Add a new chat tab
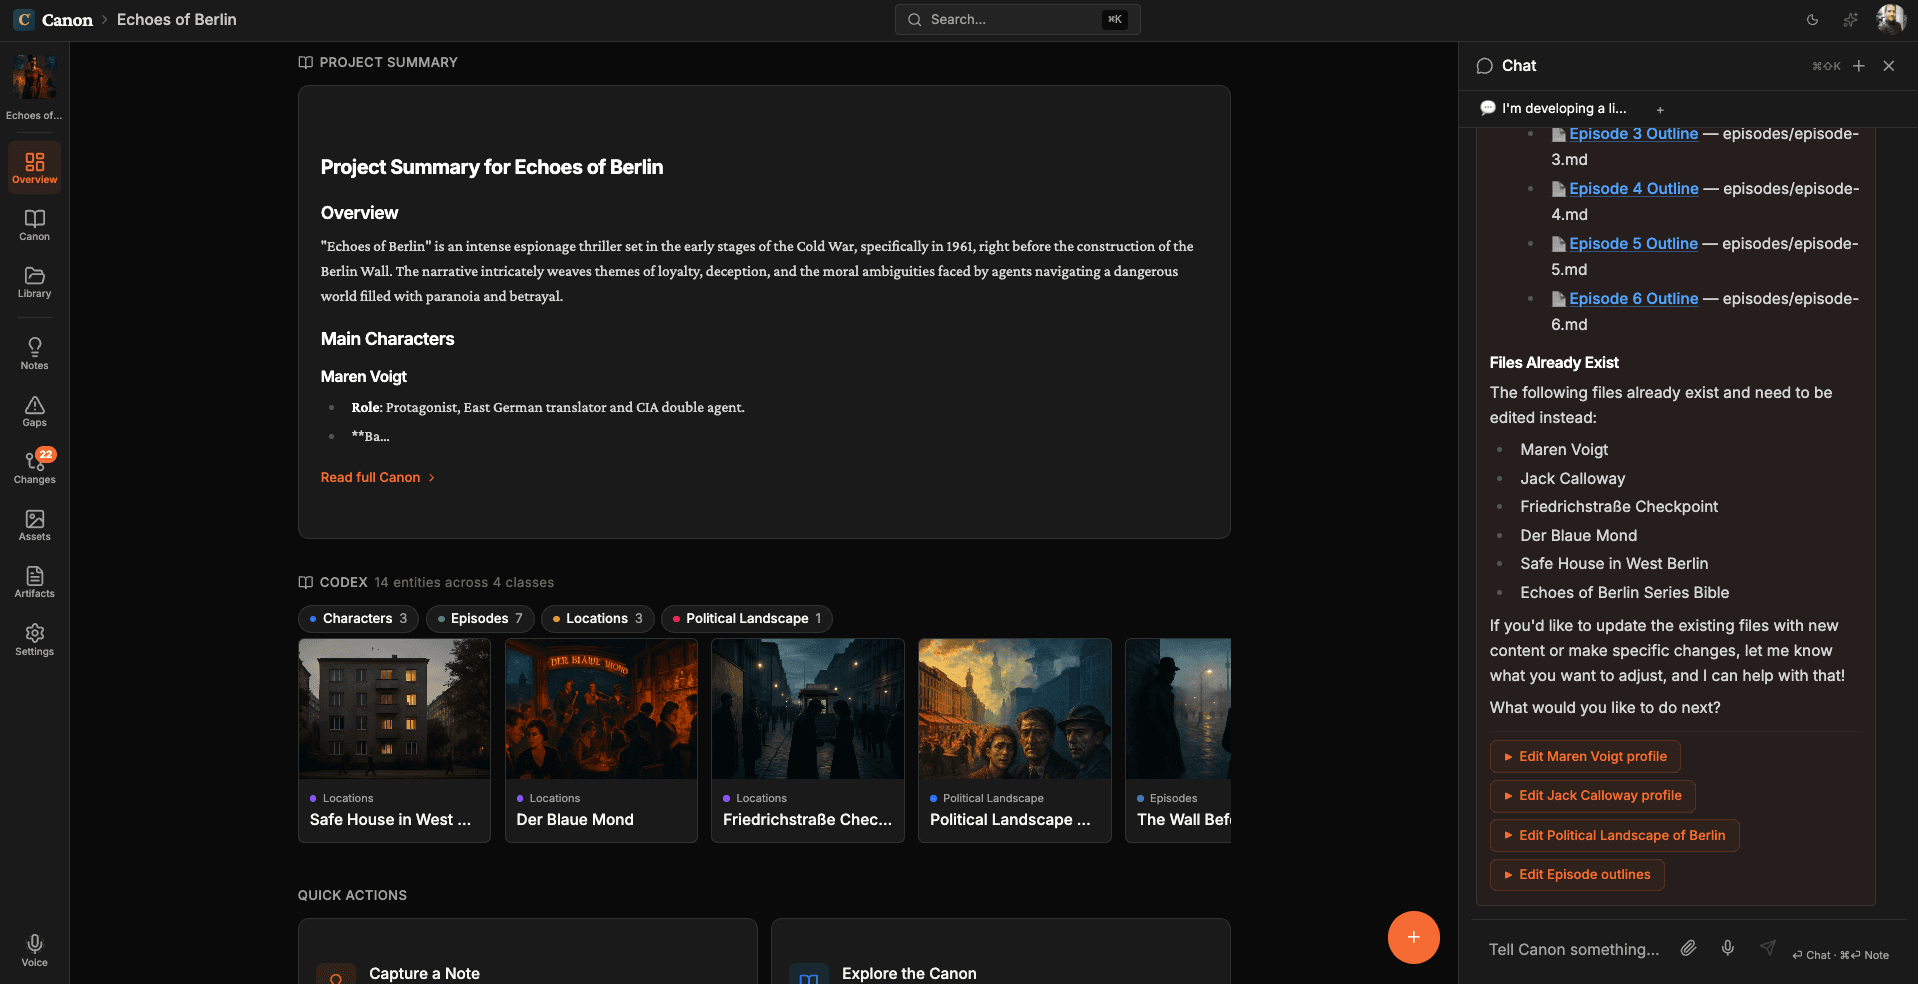This screenshot has height=984, width=1918. click(x=1660, y=109)
